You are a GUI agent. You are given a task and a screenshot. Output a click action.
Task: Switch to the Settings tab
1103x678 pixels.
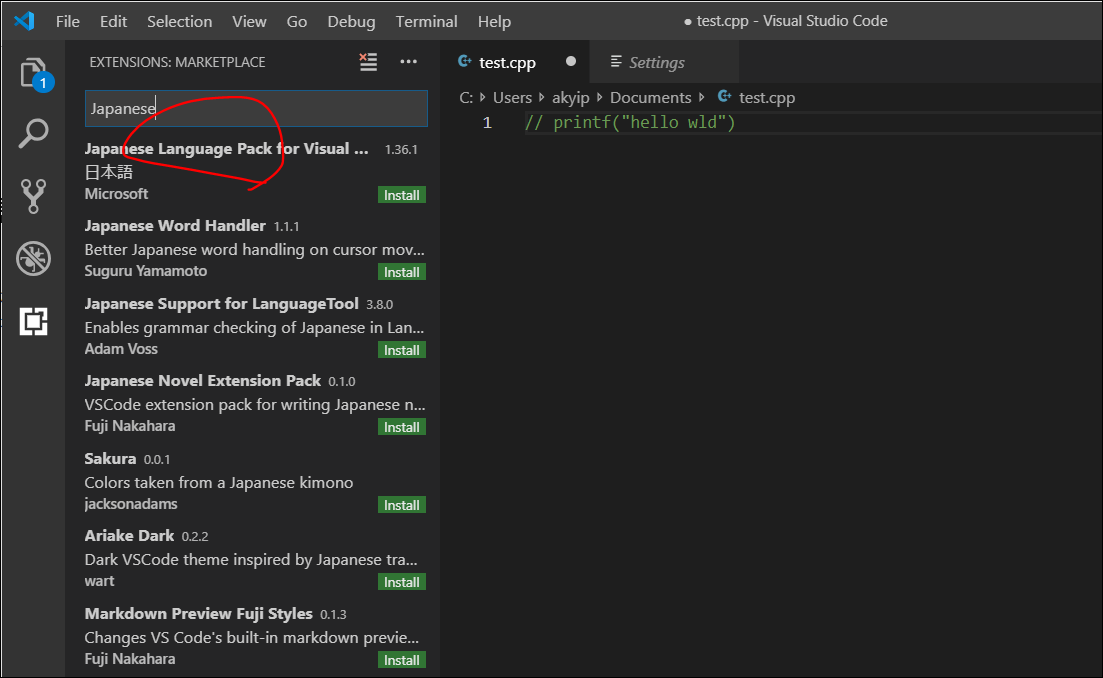pyautogui.click(x=665, y=62)
